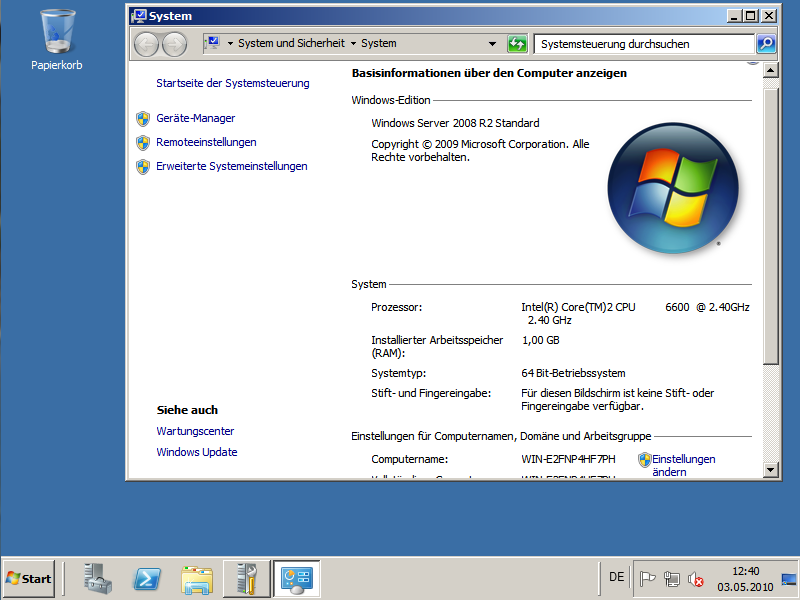Open Wartungscenter link
800x600 pixels.
(x=195, y=431)
